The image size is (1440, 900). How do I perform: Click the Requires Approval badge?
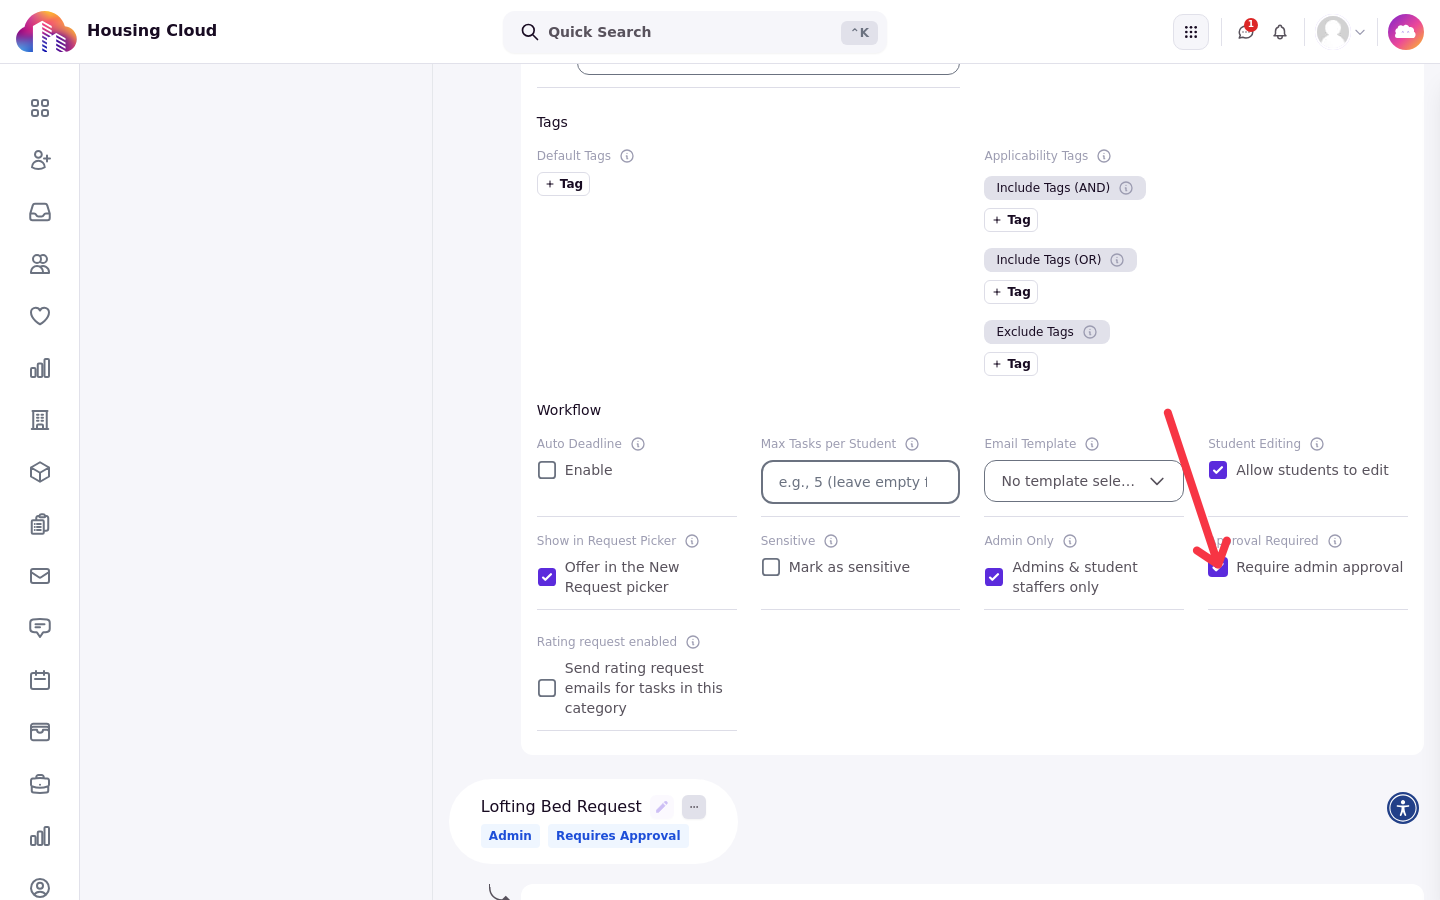point(618,836)
